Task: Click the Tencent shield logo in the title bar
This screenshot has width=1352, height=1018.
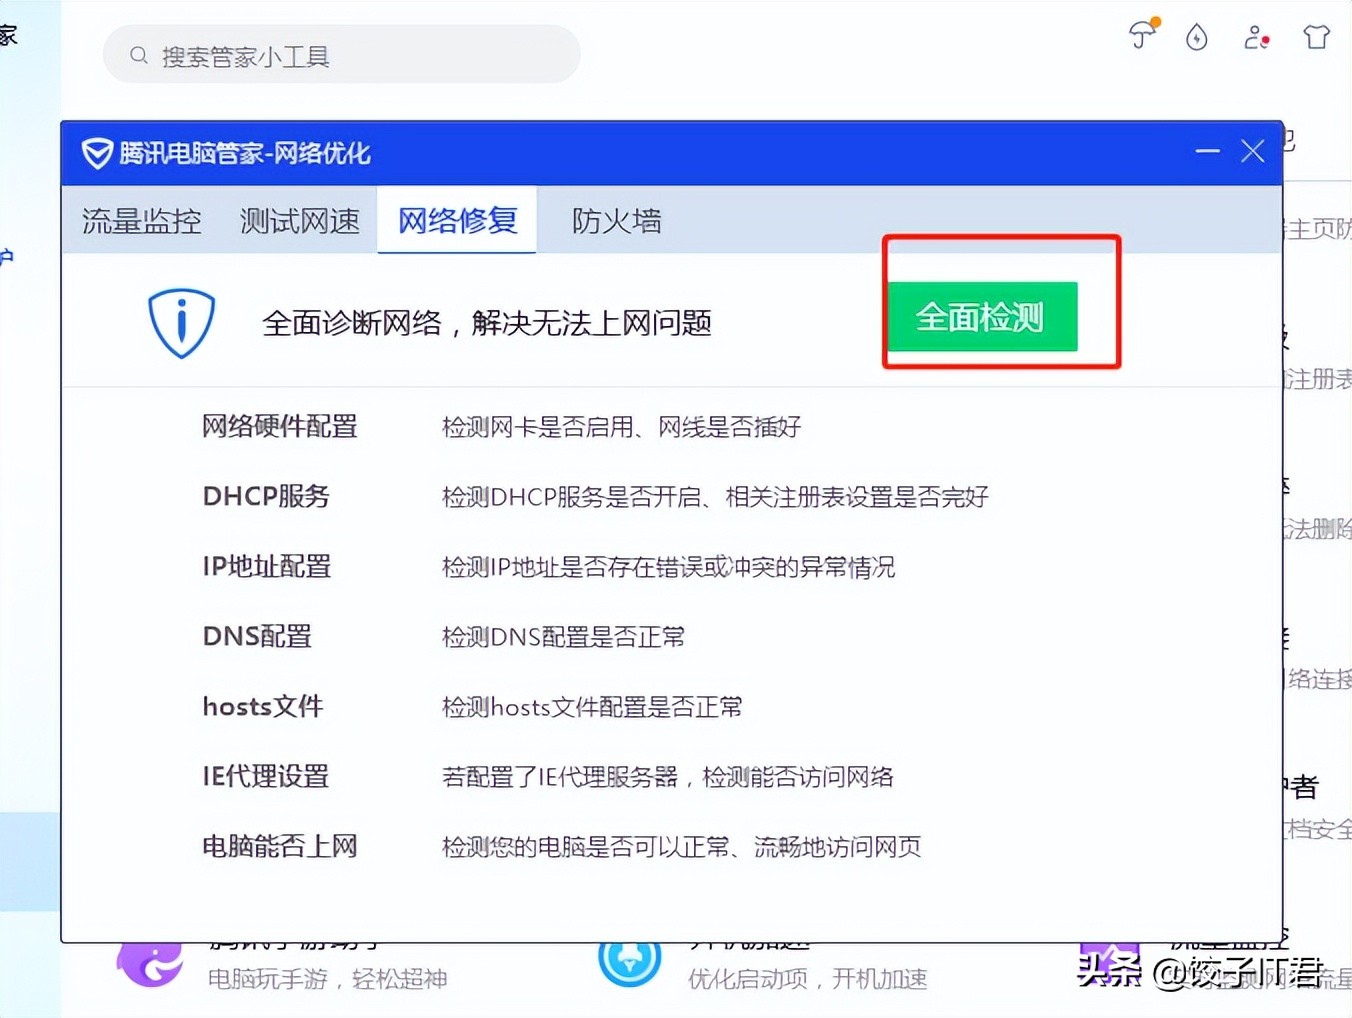Action: [95, 153]
